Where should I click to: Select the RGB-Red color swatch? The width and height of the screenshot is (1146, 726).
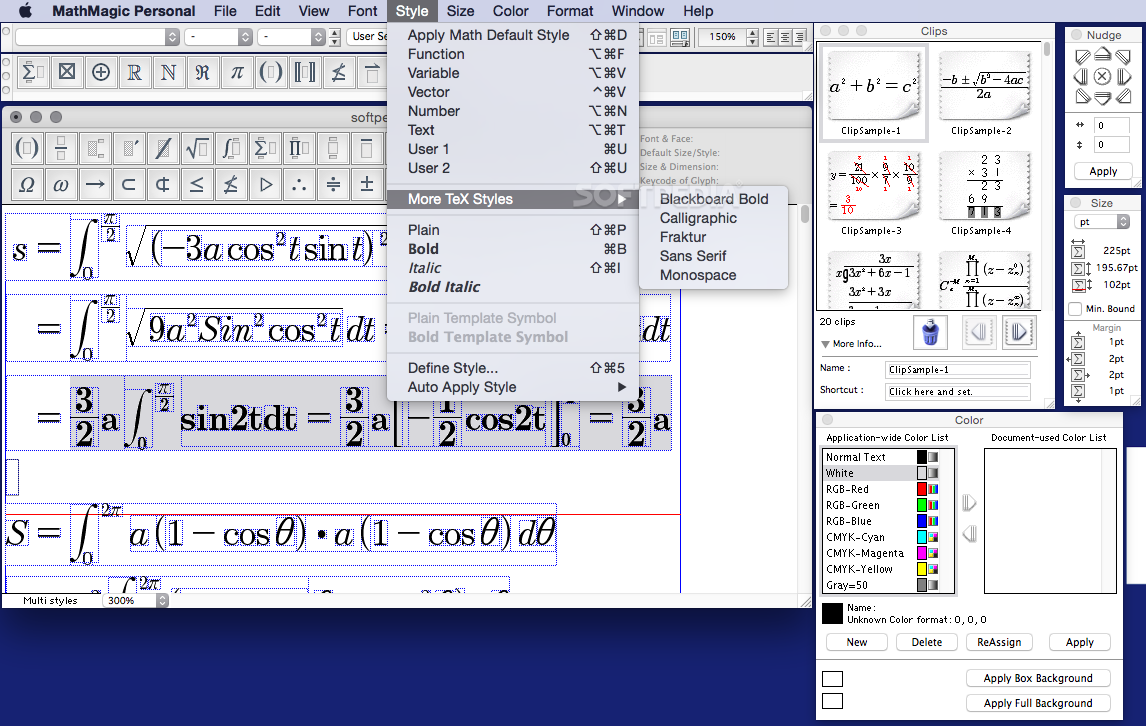pos(922,489)
